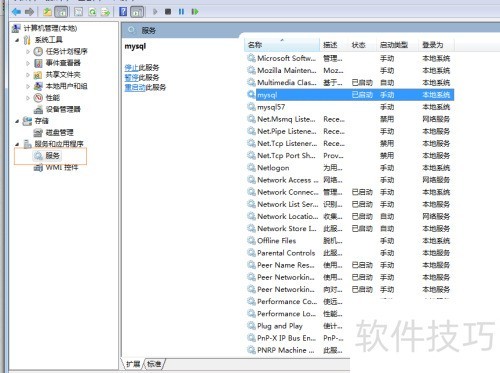This screenshot has width=500, height=373.
Task: Switch to the 扩展 tab
Action: pos(133,364)
